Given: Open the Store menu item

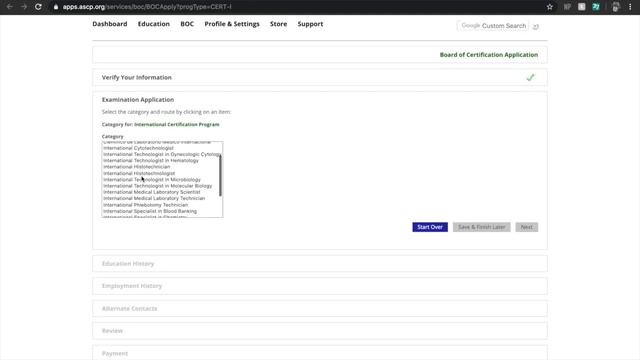Looking at the screenshot, I should click(x=278, y=24).
